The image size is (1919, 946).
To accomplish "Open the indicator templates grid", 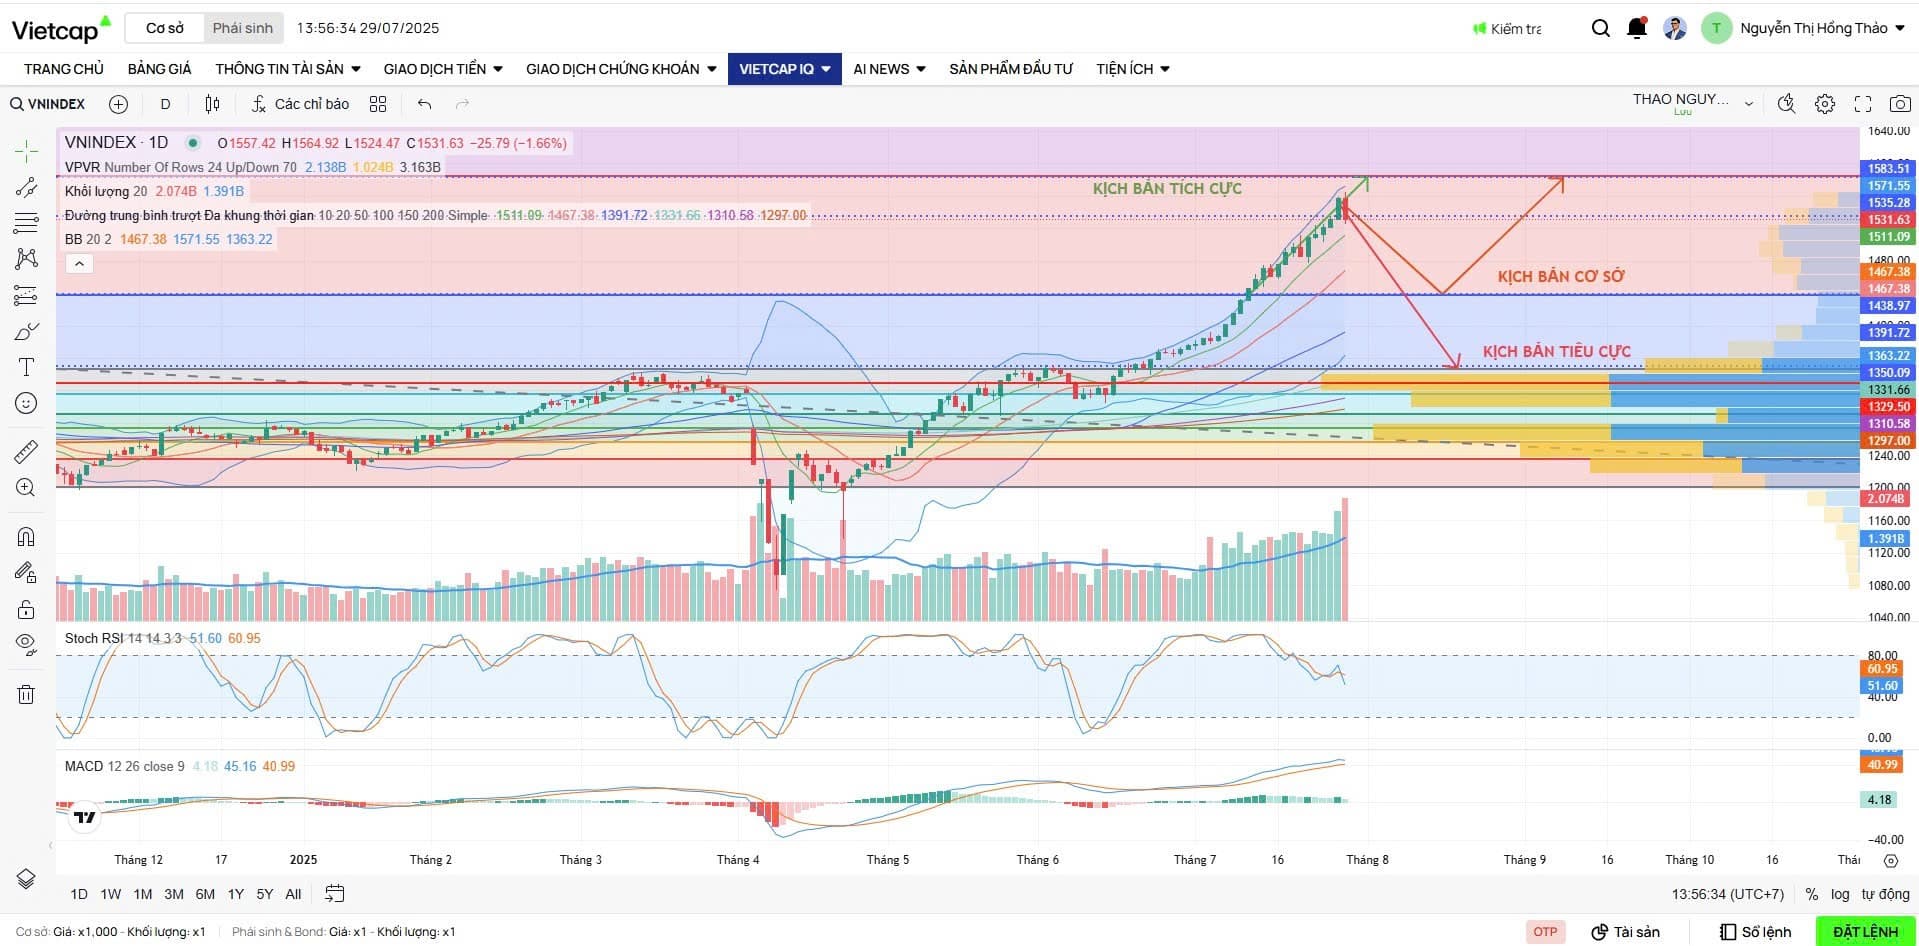I will pos(378,104).
